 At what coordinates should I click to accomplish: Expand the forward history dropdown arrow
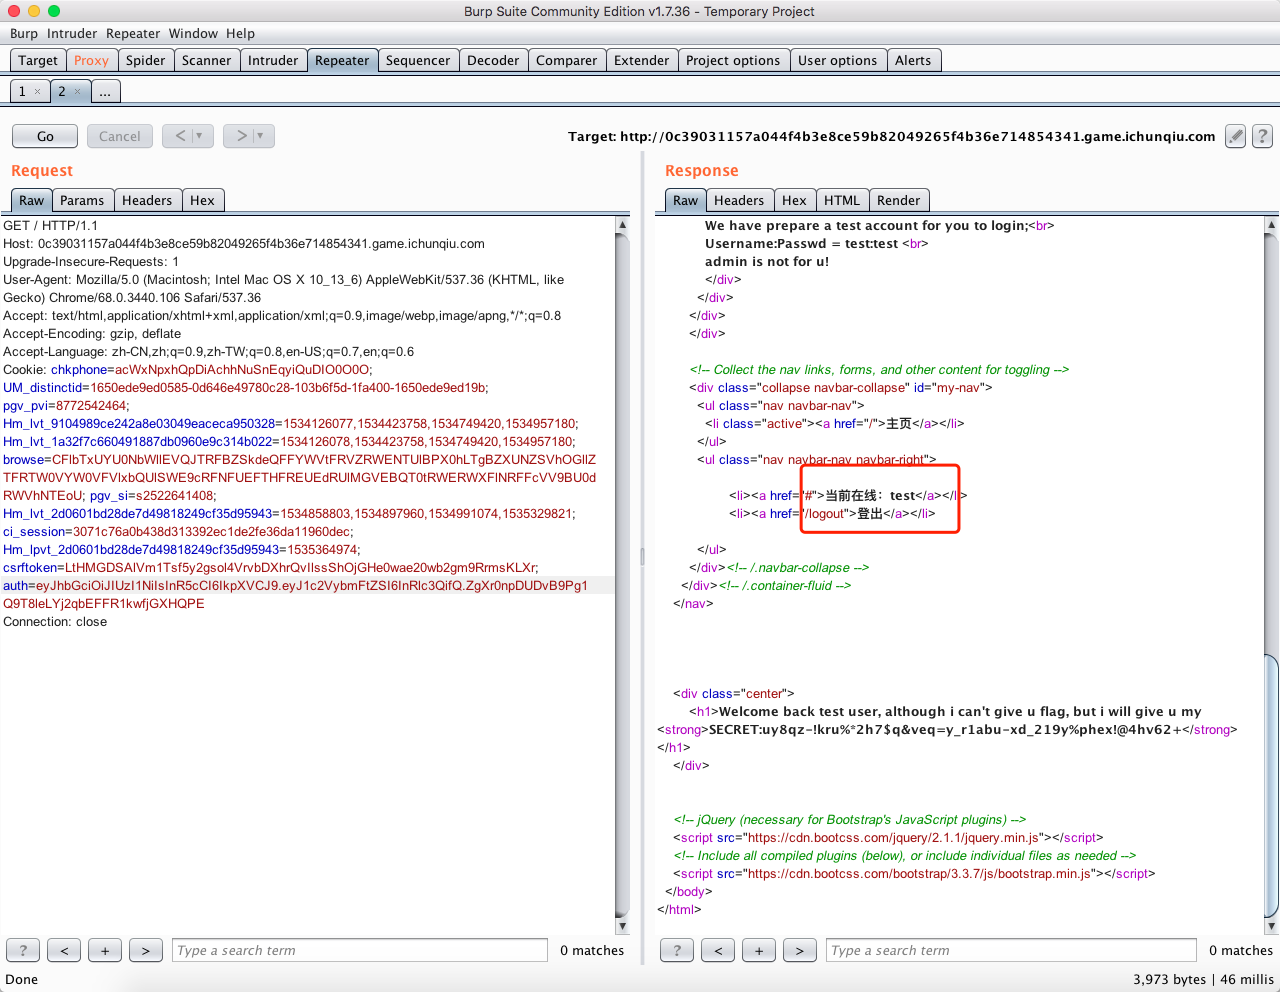[x=262, y=136]
